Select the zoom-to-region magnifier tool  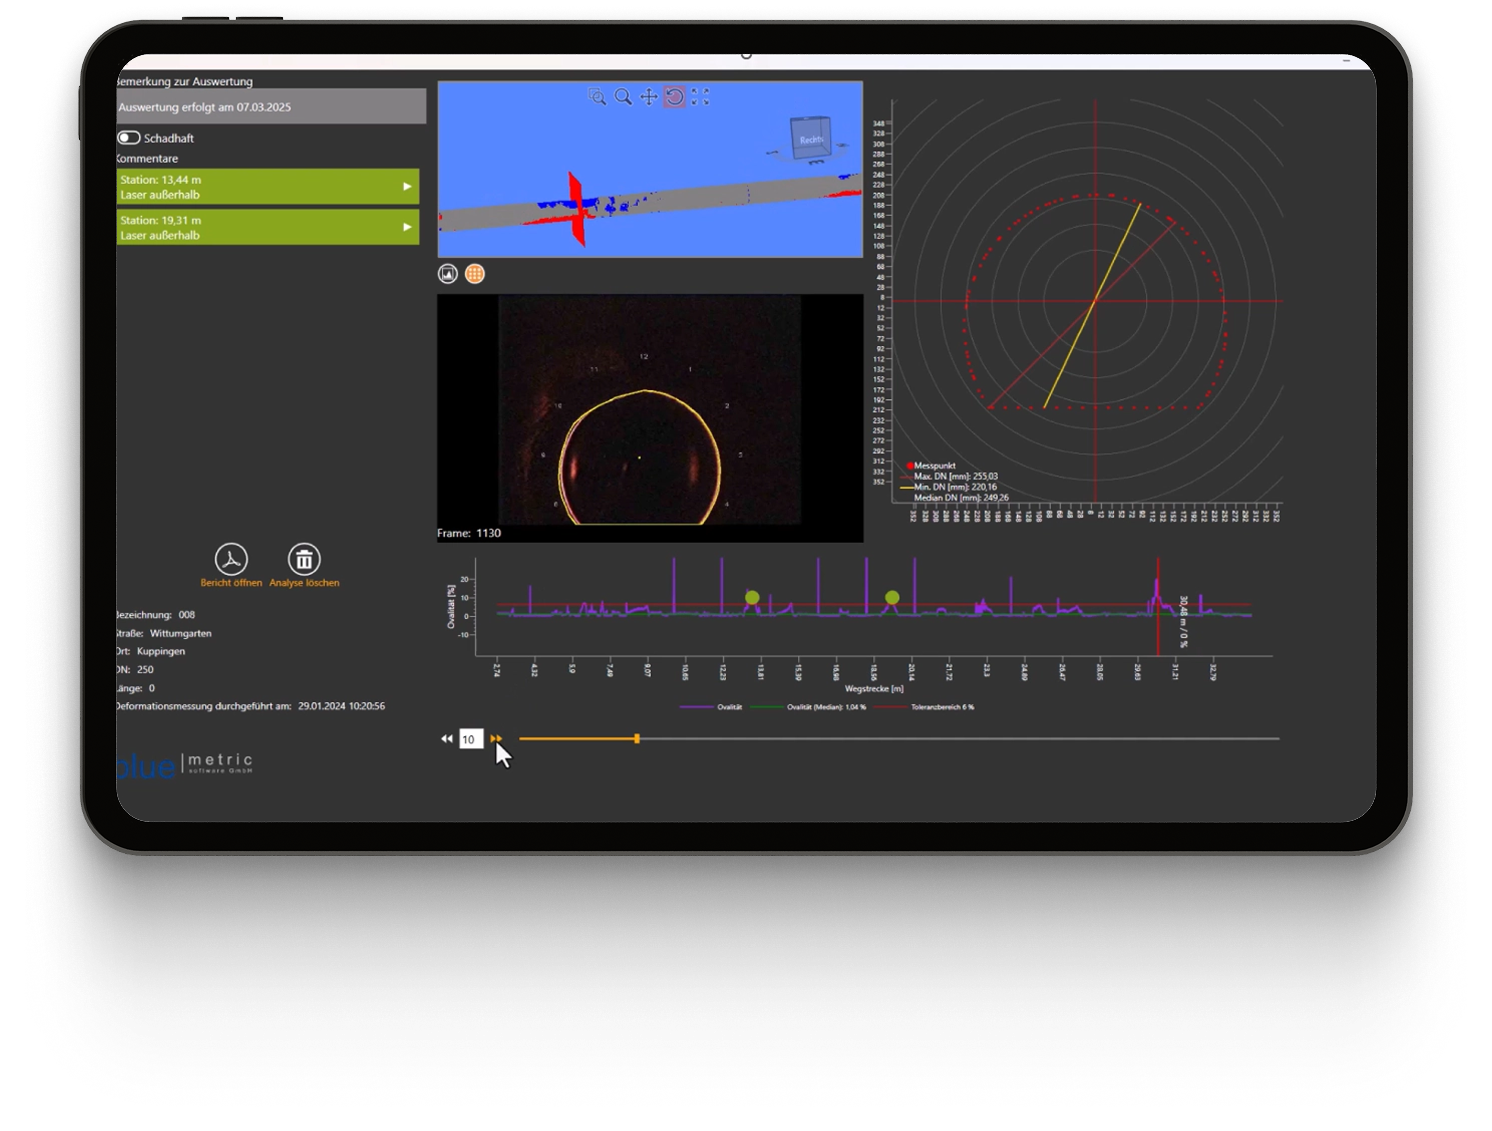tap(597, 97)
